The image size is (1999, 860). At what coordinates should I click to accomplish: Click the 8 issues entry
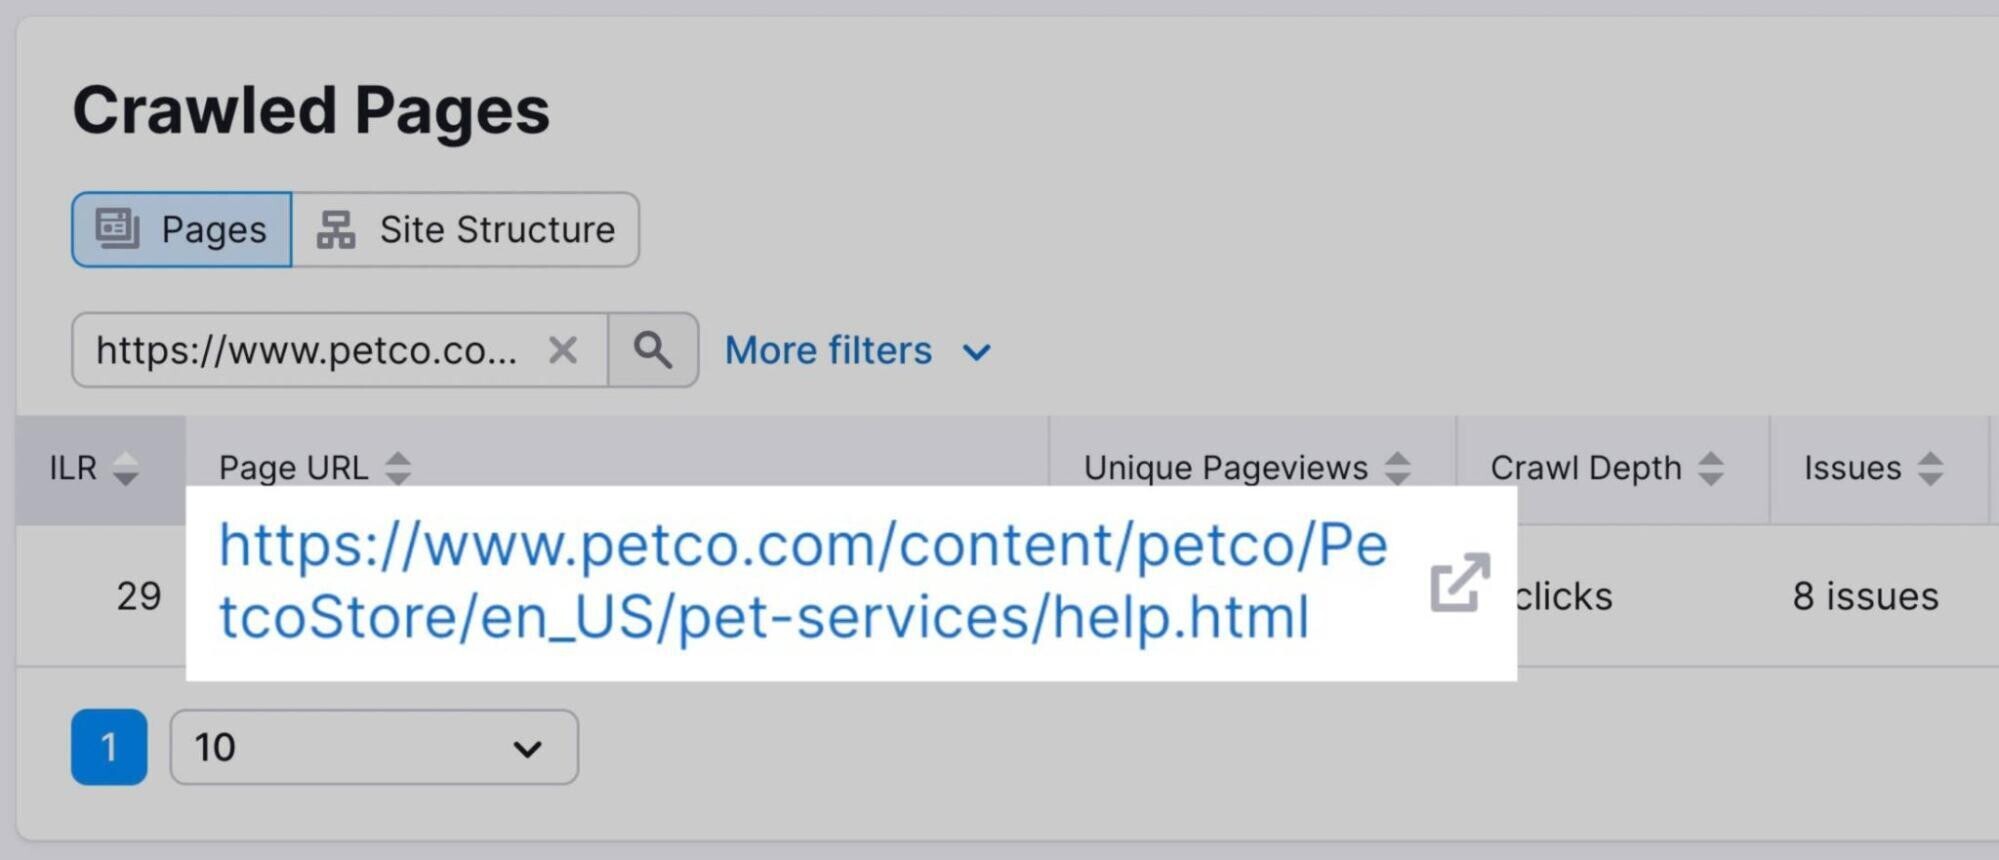[x=1864, y=596]
